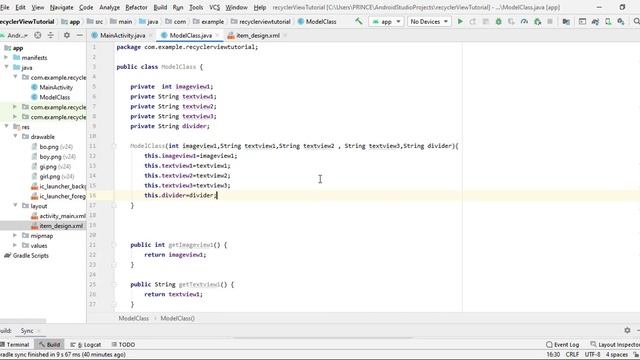Click the layout window icon in the toolbar
The image size is (640, 360).
pos(582,21)
